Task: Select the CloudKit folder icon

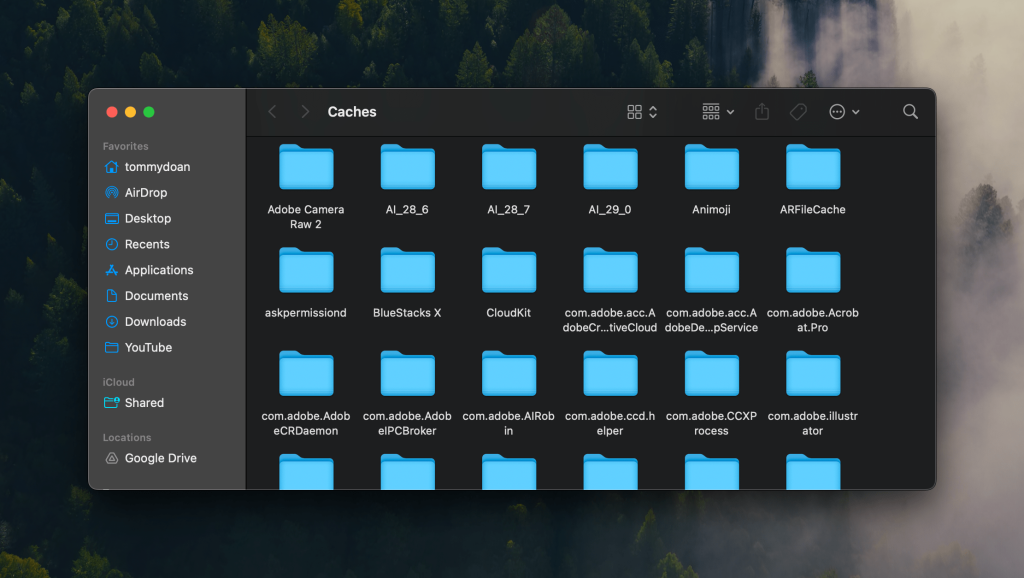Action: pos(509,271)
